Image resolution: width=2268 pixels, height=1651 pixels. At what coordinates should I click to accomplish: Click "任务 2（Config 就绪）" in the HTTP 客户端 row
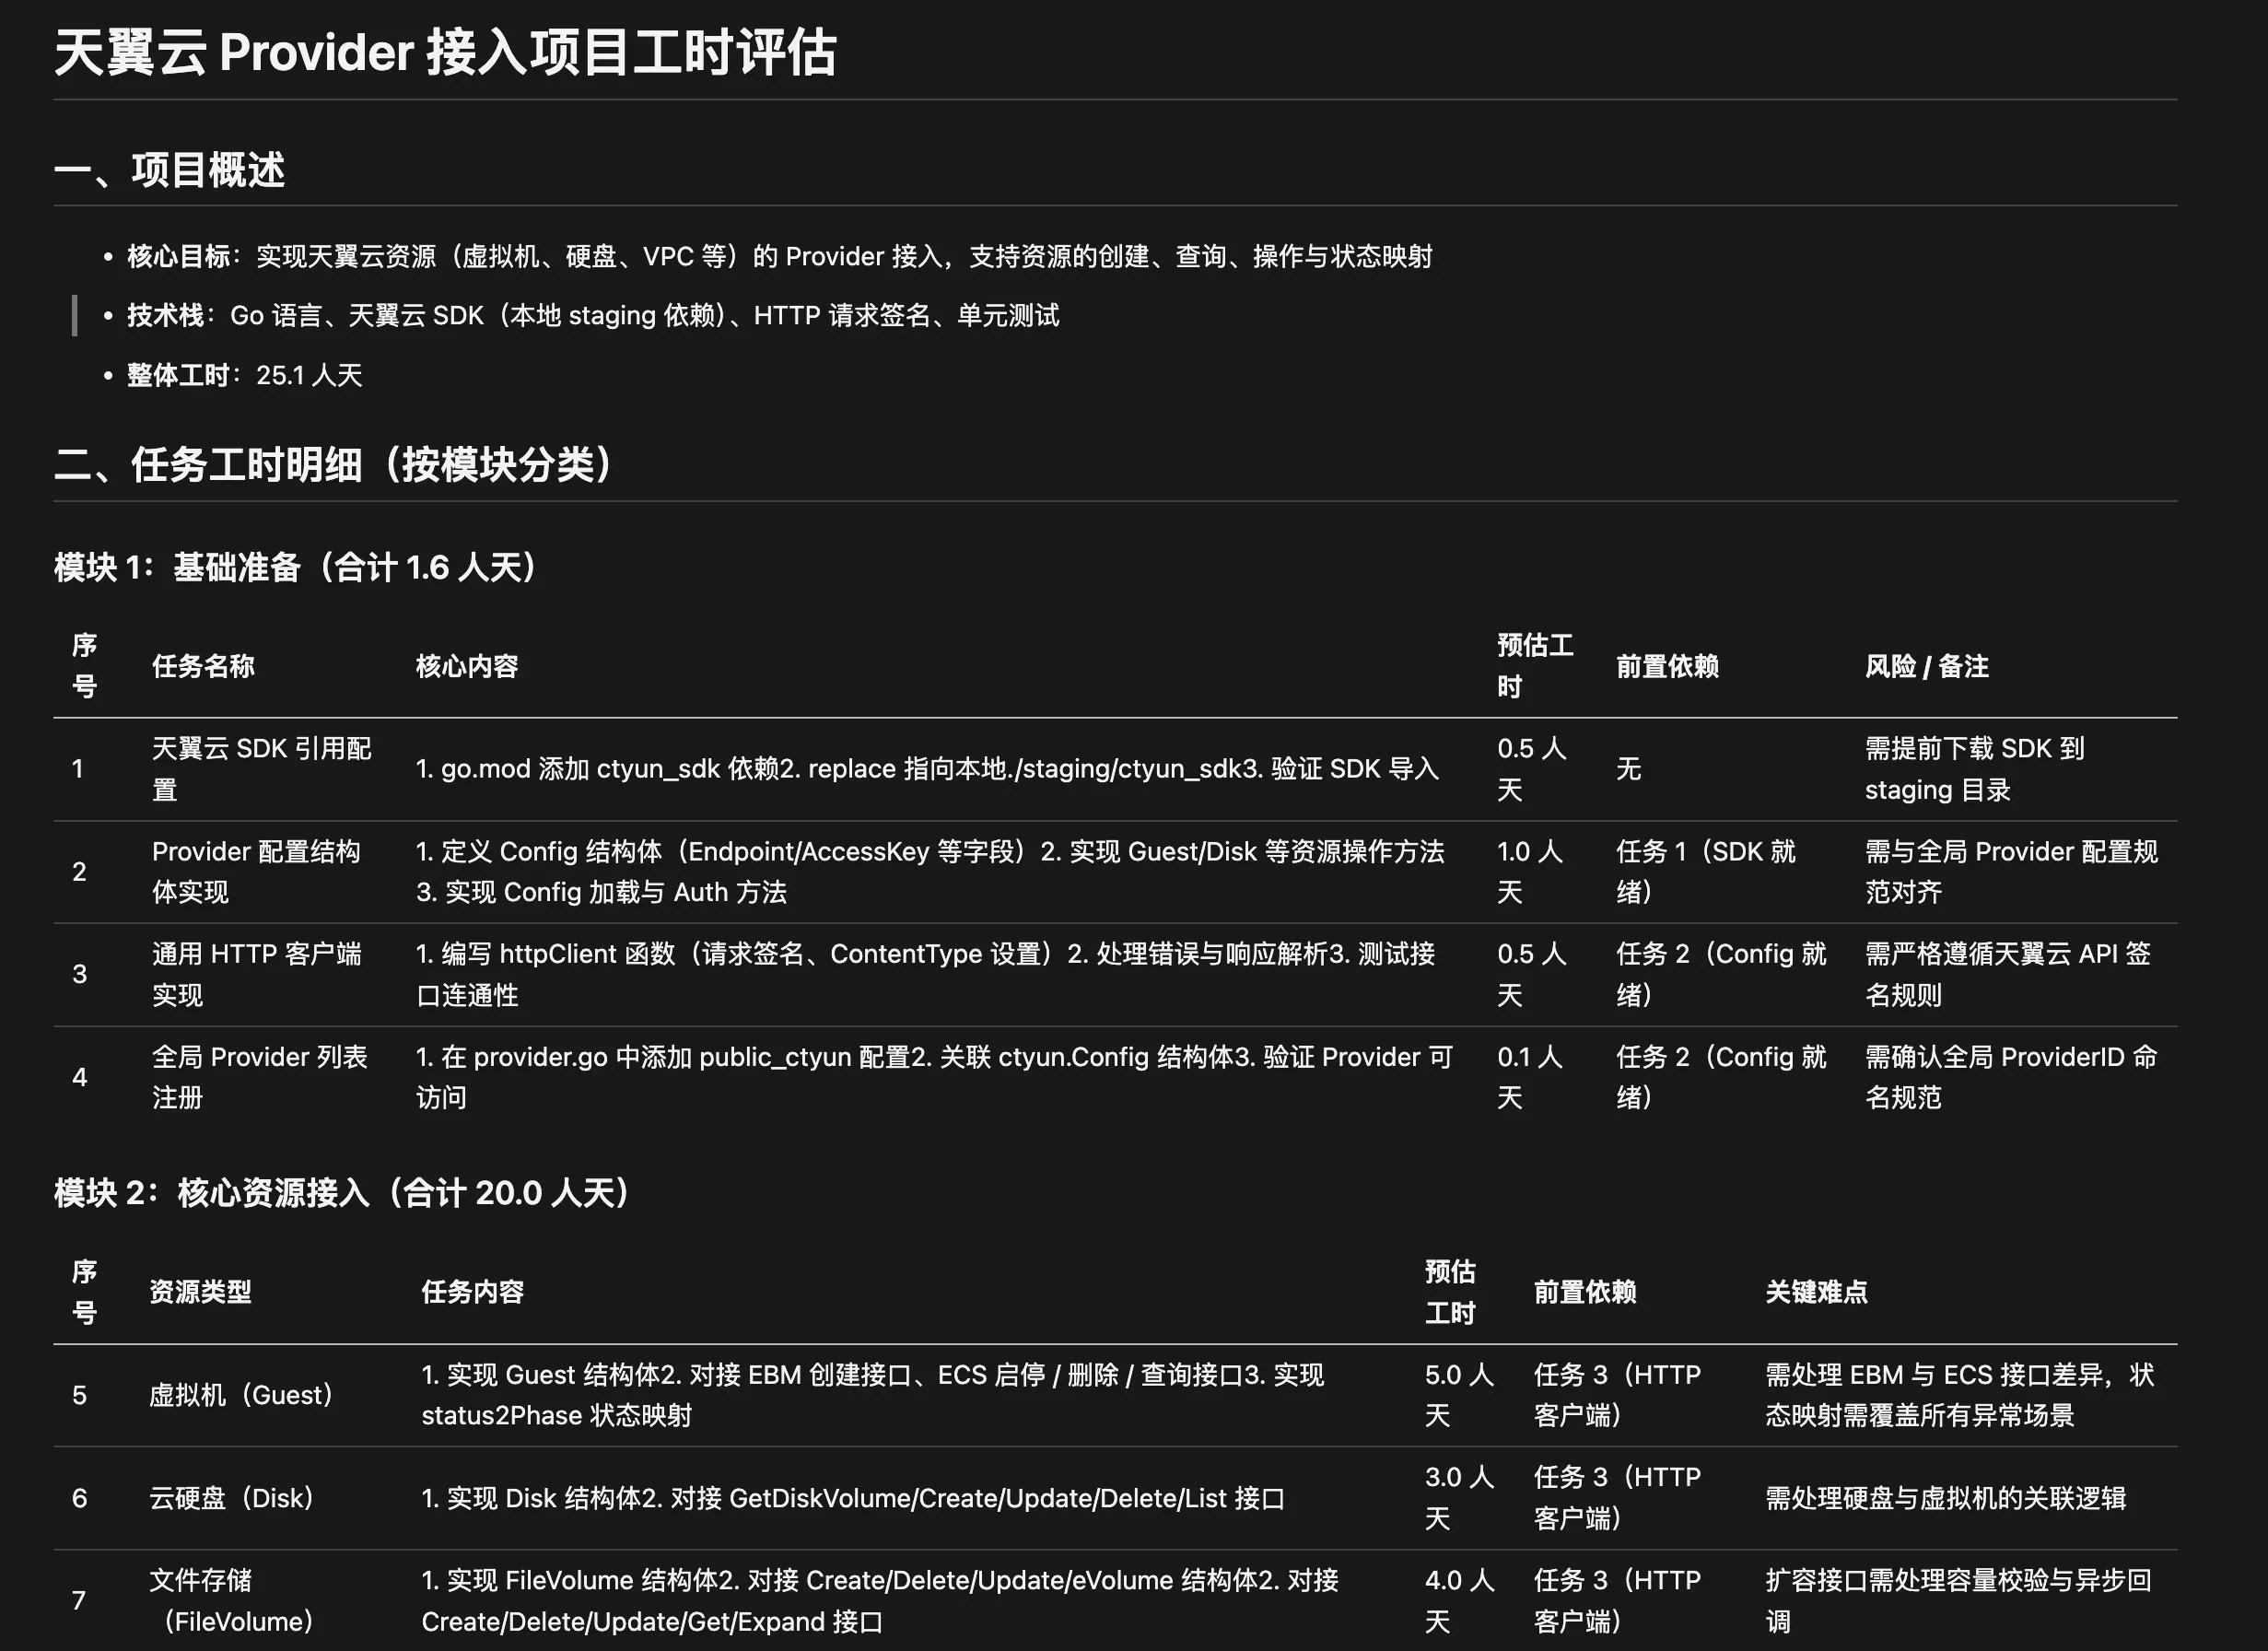tap(1721, 975)
